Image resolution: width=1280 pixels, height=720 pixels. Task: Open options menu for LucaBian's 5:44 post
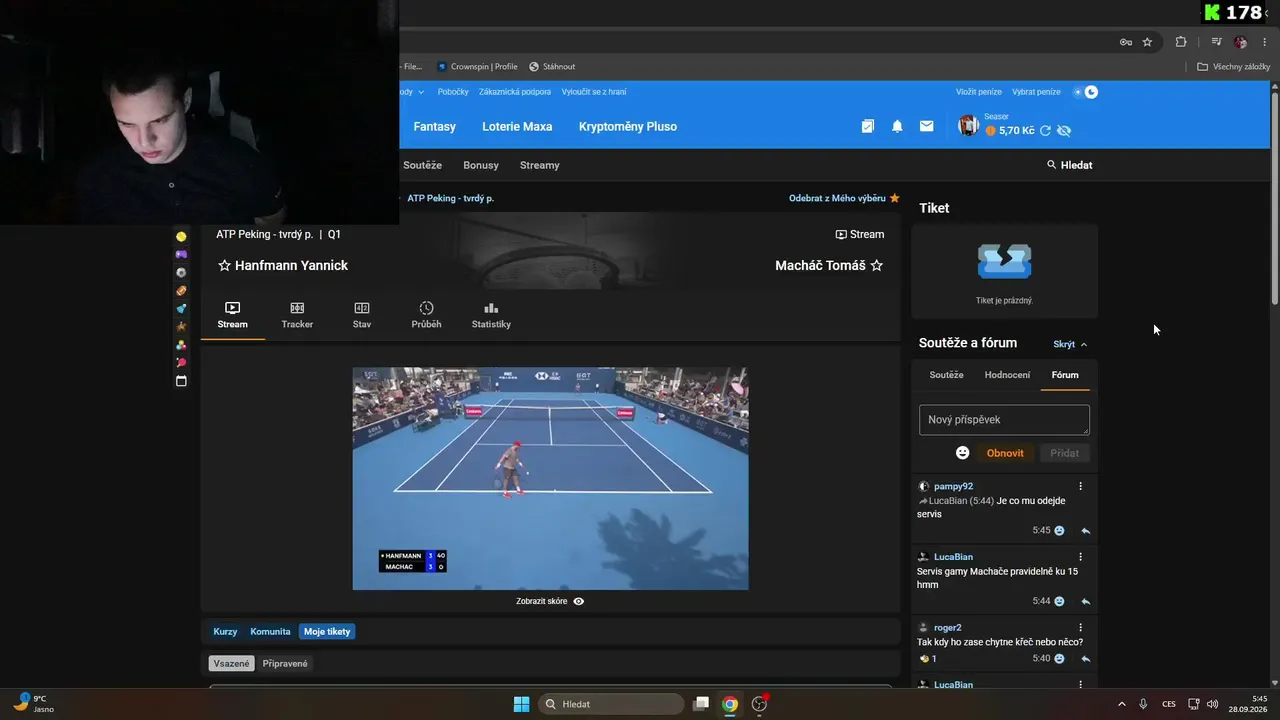click(1080, 557)
